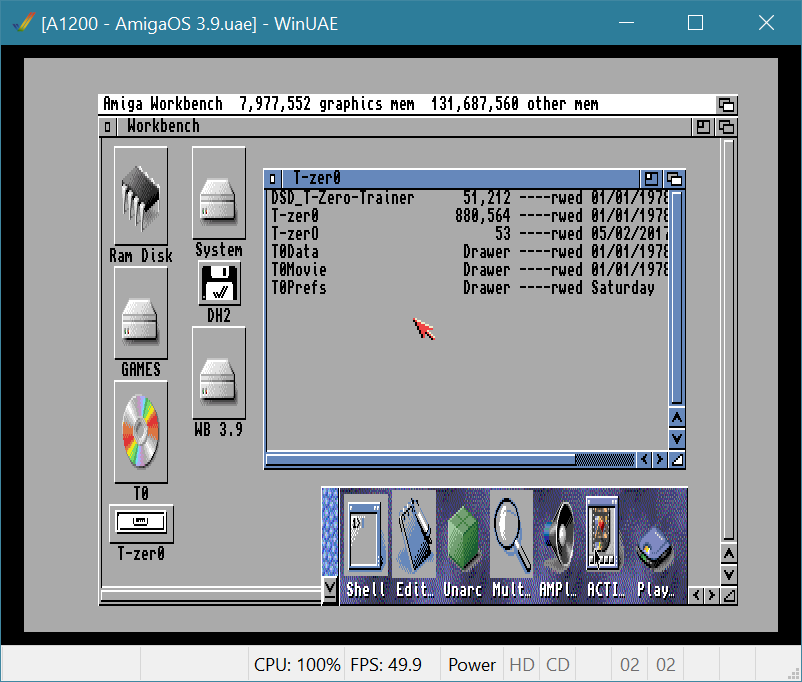Click the Workbench window's horizontal scrollbar
The width and height of the screenshot is (802, 682).
[211, 596]
